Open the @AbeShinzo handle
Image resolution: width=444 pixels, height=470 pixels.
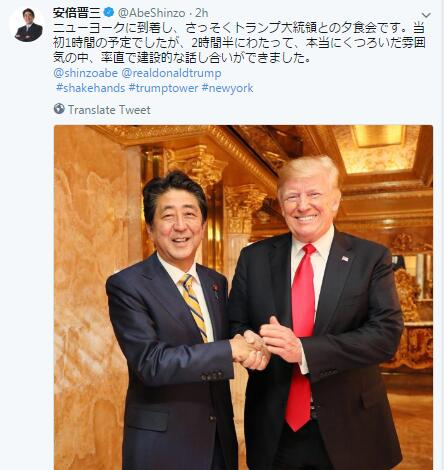click(x=152, y=13)
